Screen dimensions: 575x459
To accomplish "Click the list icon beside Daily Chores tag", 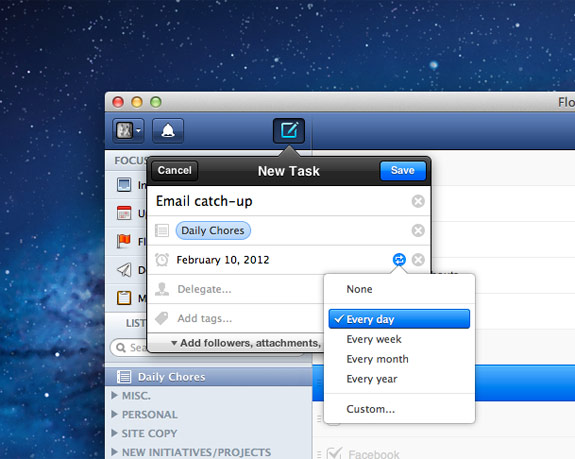I will click(162, 230).
